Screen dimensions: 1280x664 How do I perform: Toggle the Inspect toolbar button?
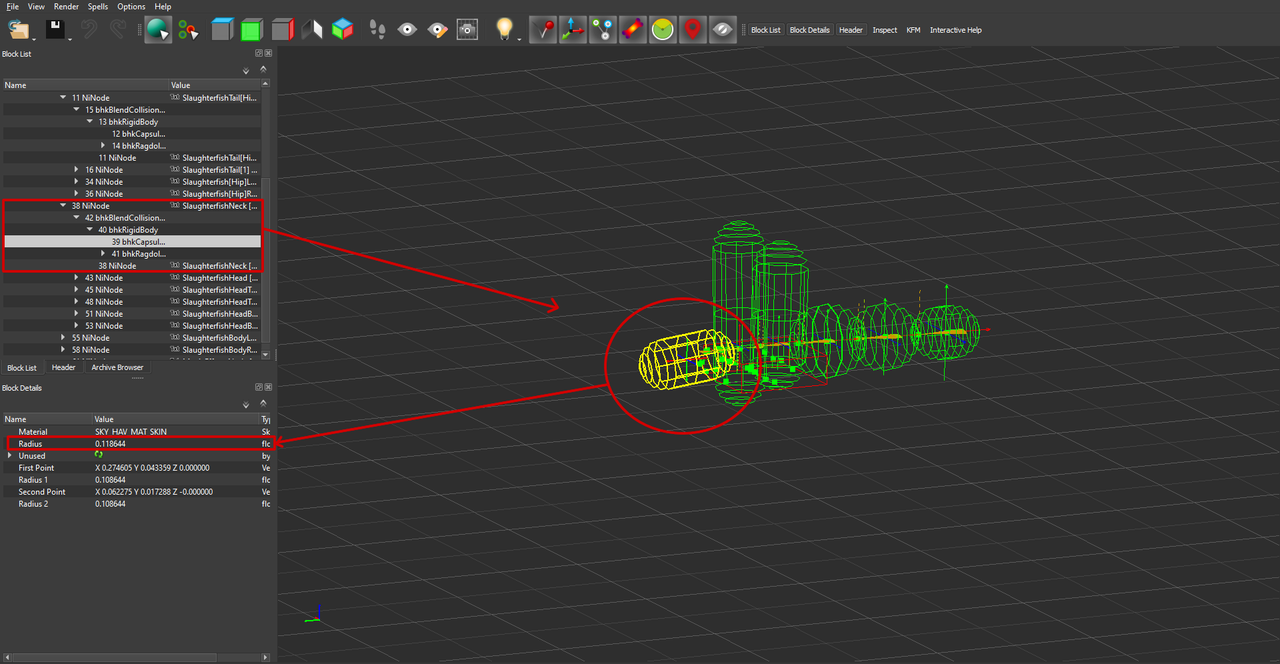point(885,30)
